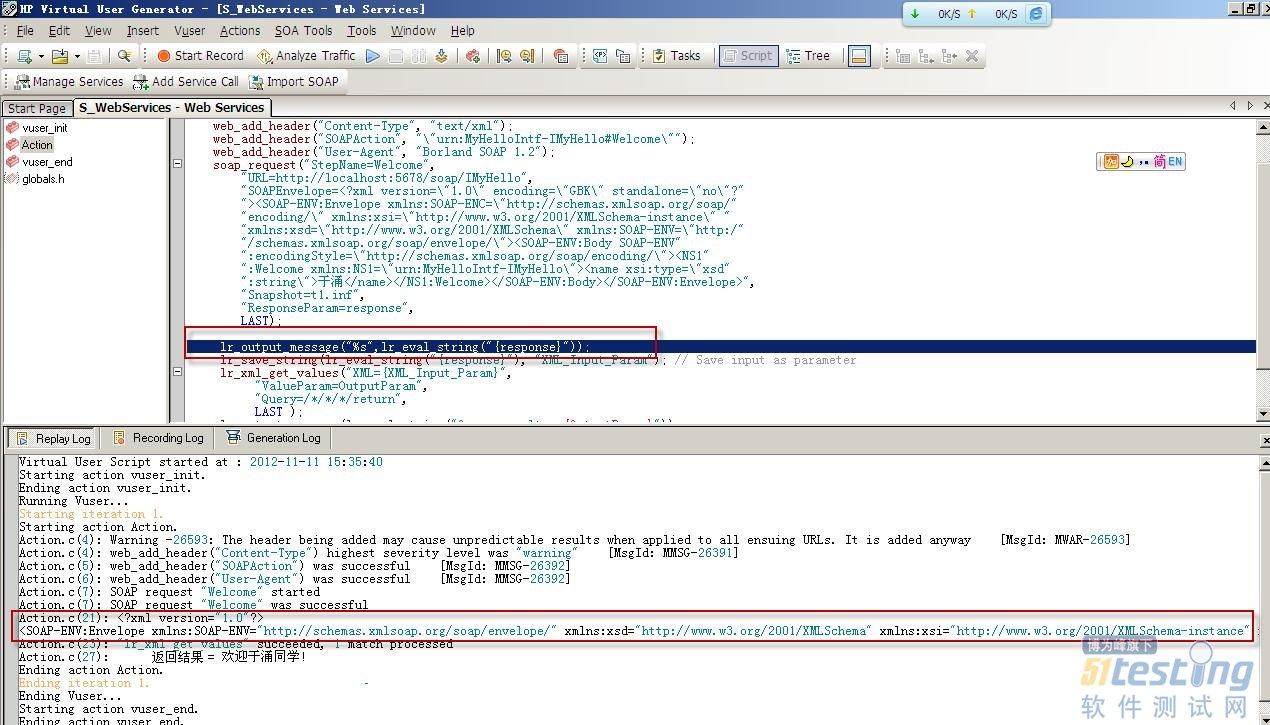Click the Find magnifier toolbar icon
Viewport: 1270px width, 725px height.
[x=124, y=56]
